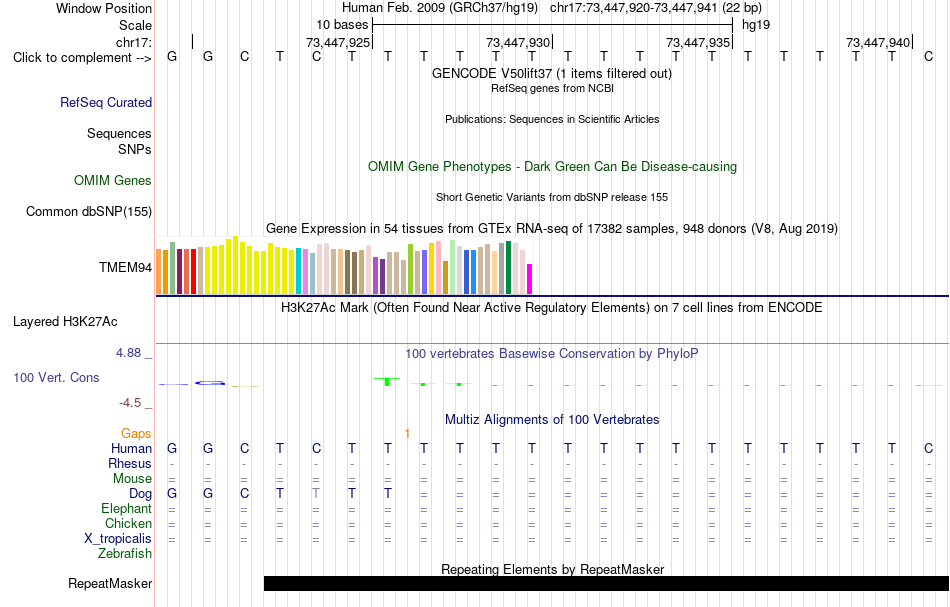The image size is (950, 607).
Task: Click the '10 bases' scale bar label
Action: (342, 25)
